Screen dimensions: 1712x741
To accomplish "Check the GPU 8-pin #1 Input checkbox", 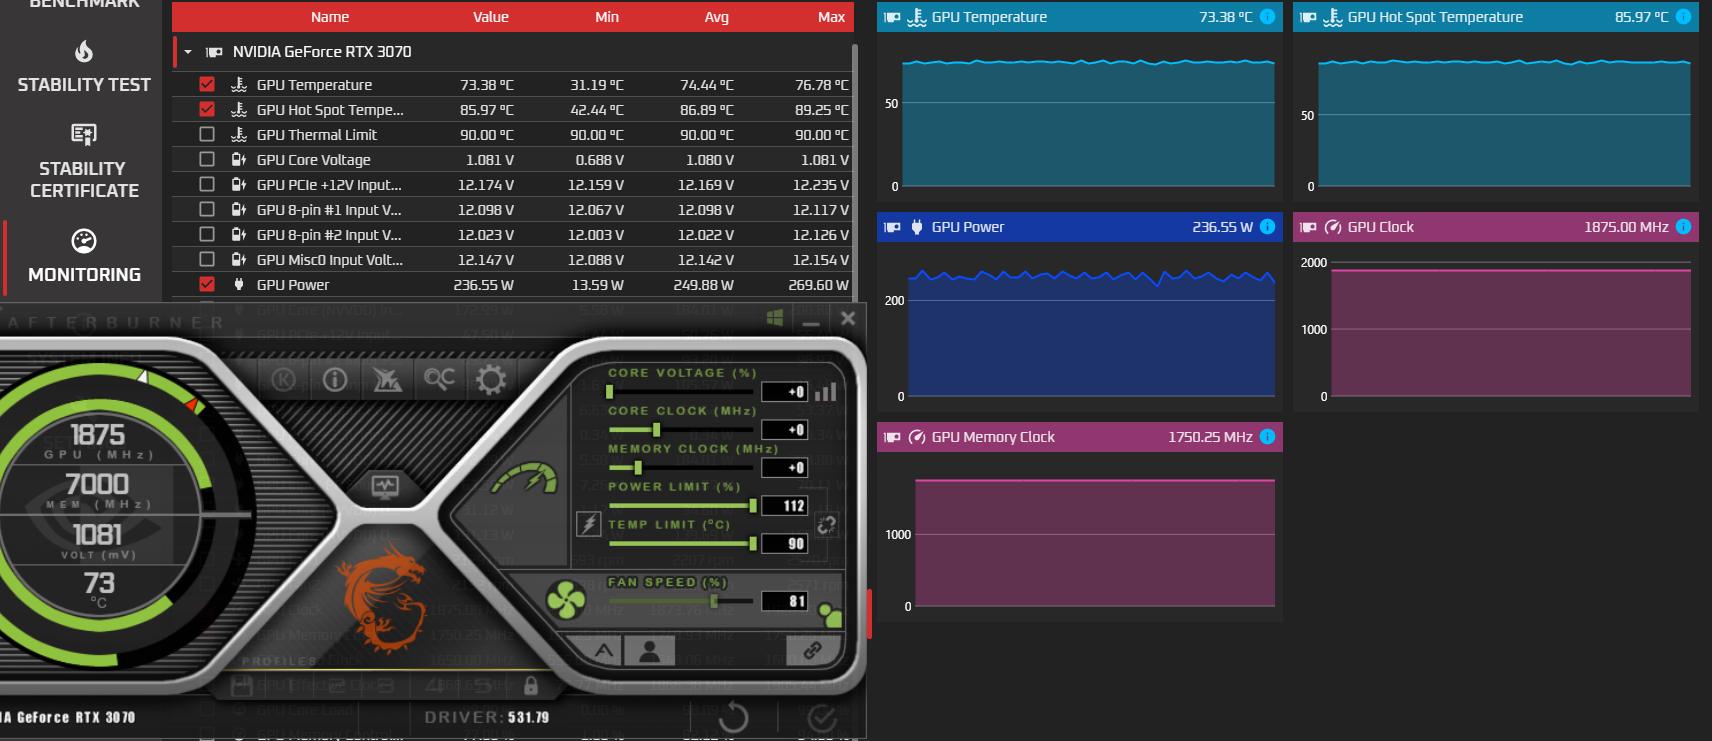I will click(207, 209).
